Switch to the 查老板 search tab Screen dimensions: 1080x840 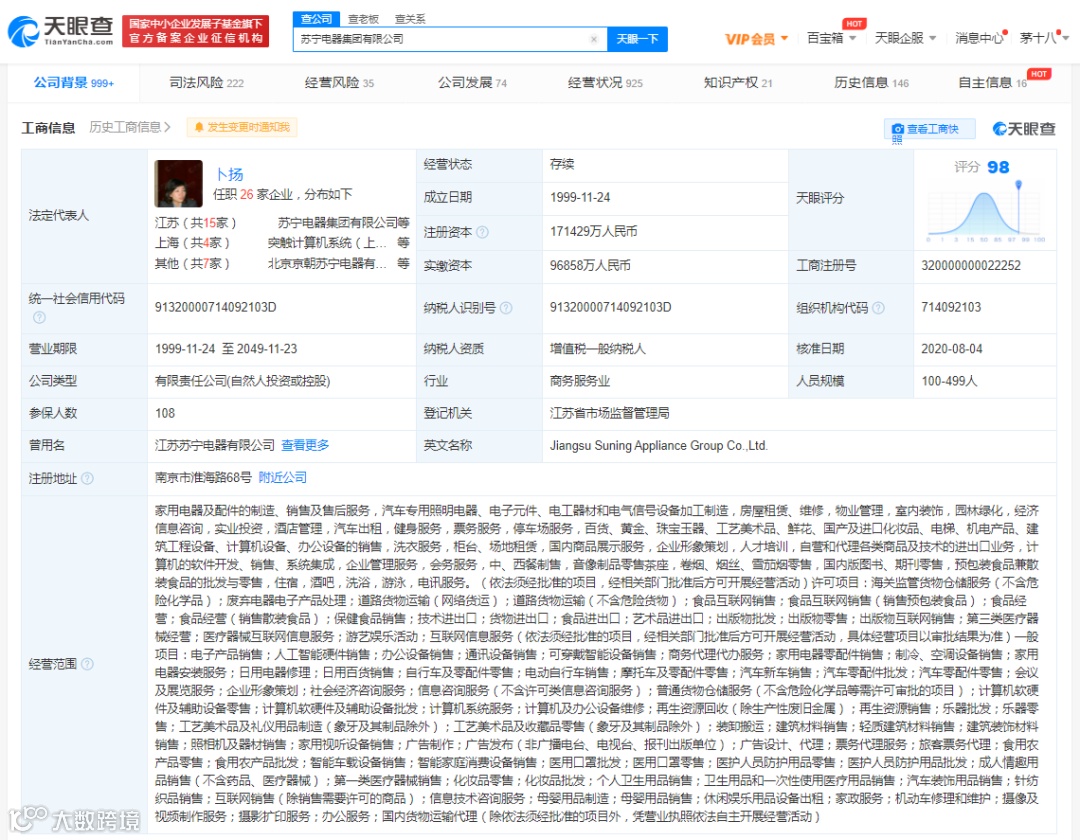pyautogui.click(x=363, y=19)
